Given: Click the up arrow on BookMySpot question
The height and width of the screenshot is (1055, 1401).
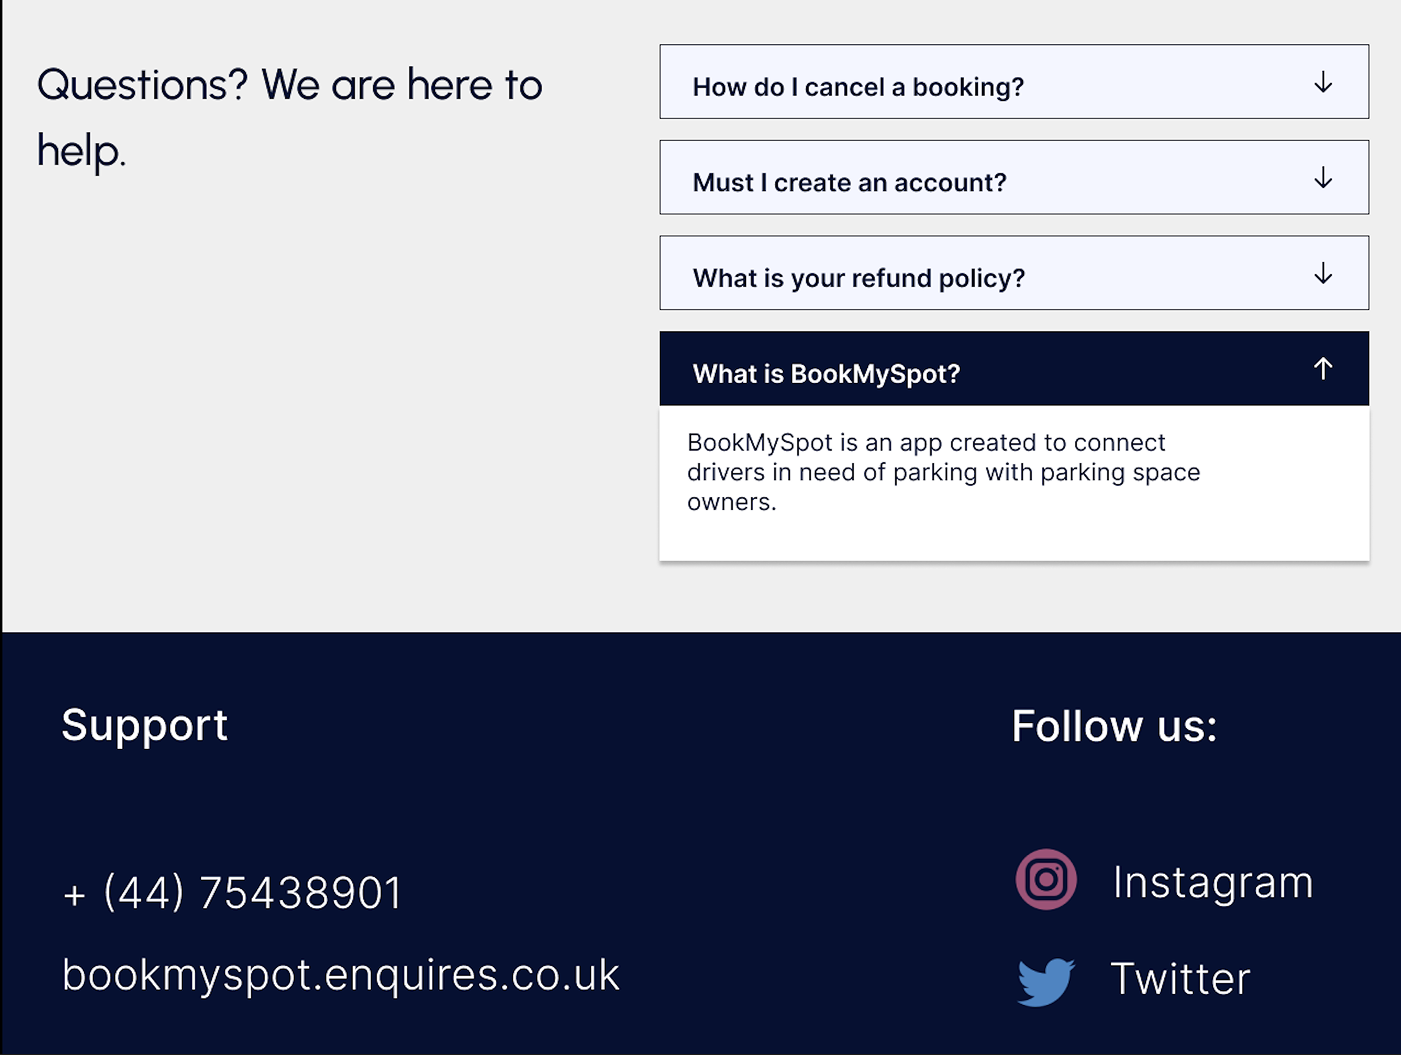Looking at the screenshot, I should pos(1322,368).
